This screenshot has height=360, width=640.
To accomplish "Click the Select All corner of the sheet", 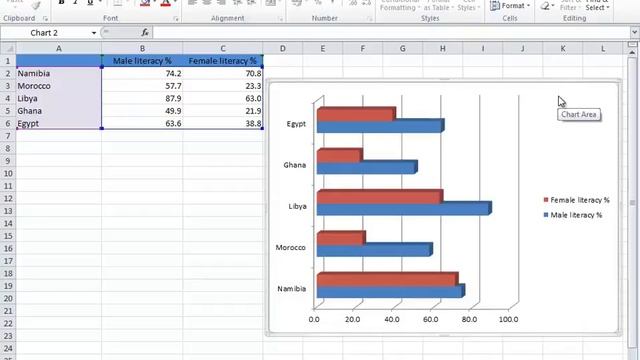I will pyautogui.click(x=8, y=49).
